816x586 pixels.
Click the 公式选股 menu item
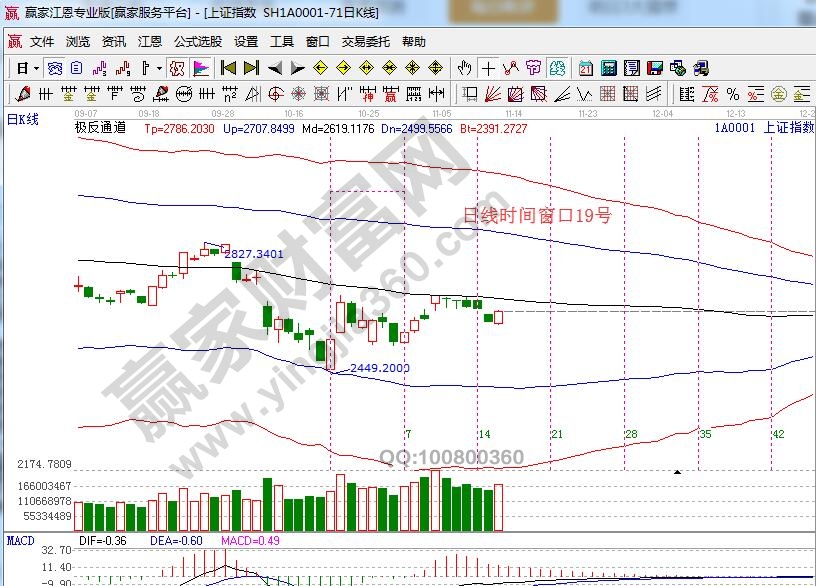click(x=198, y=42)
